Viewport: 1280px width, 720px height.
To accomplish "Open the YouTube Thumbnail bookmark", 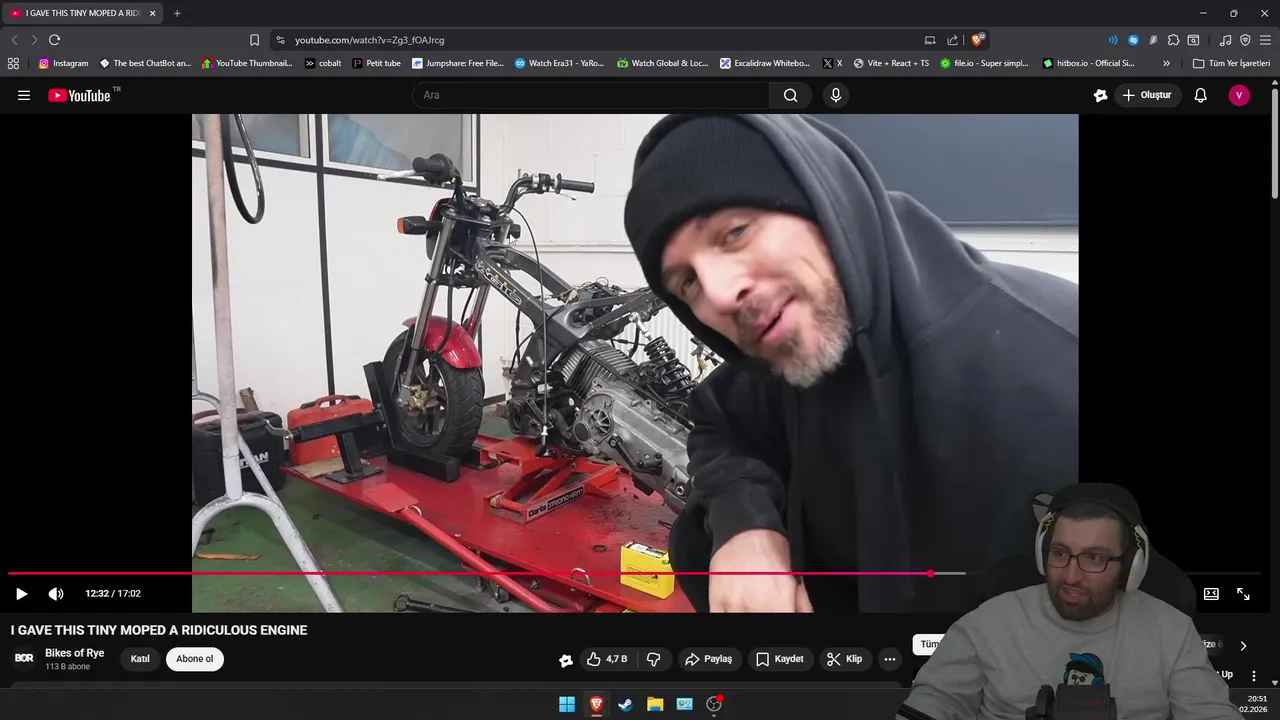I will [247, 63].
